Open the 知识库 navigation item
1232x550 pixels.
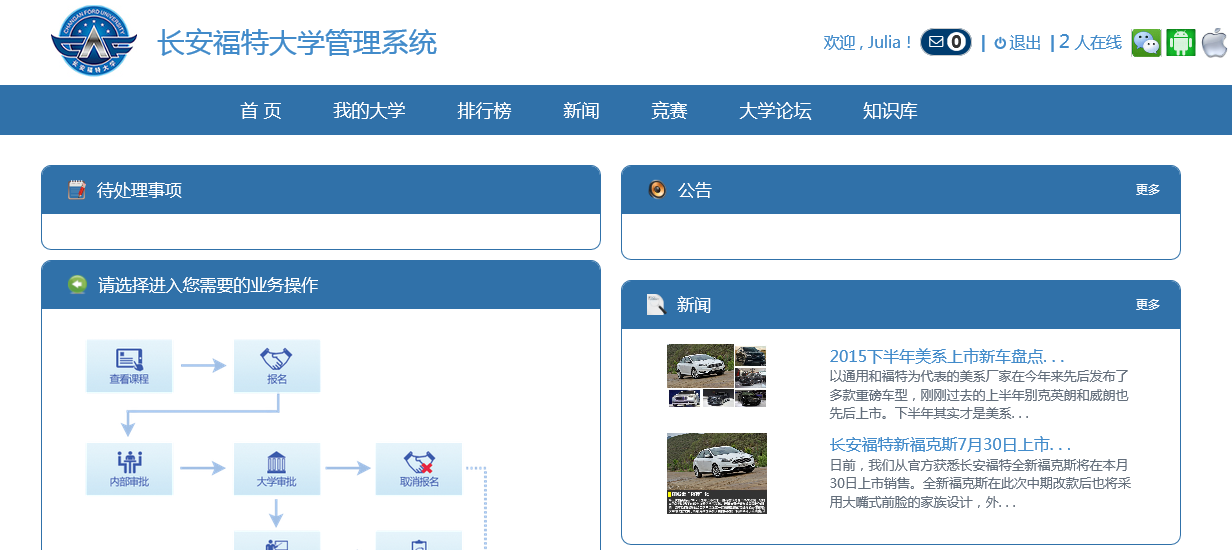[x=890, y=111]
